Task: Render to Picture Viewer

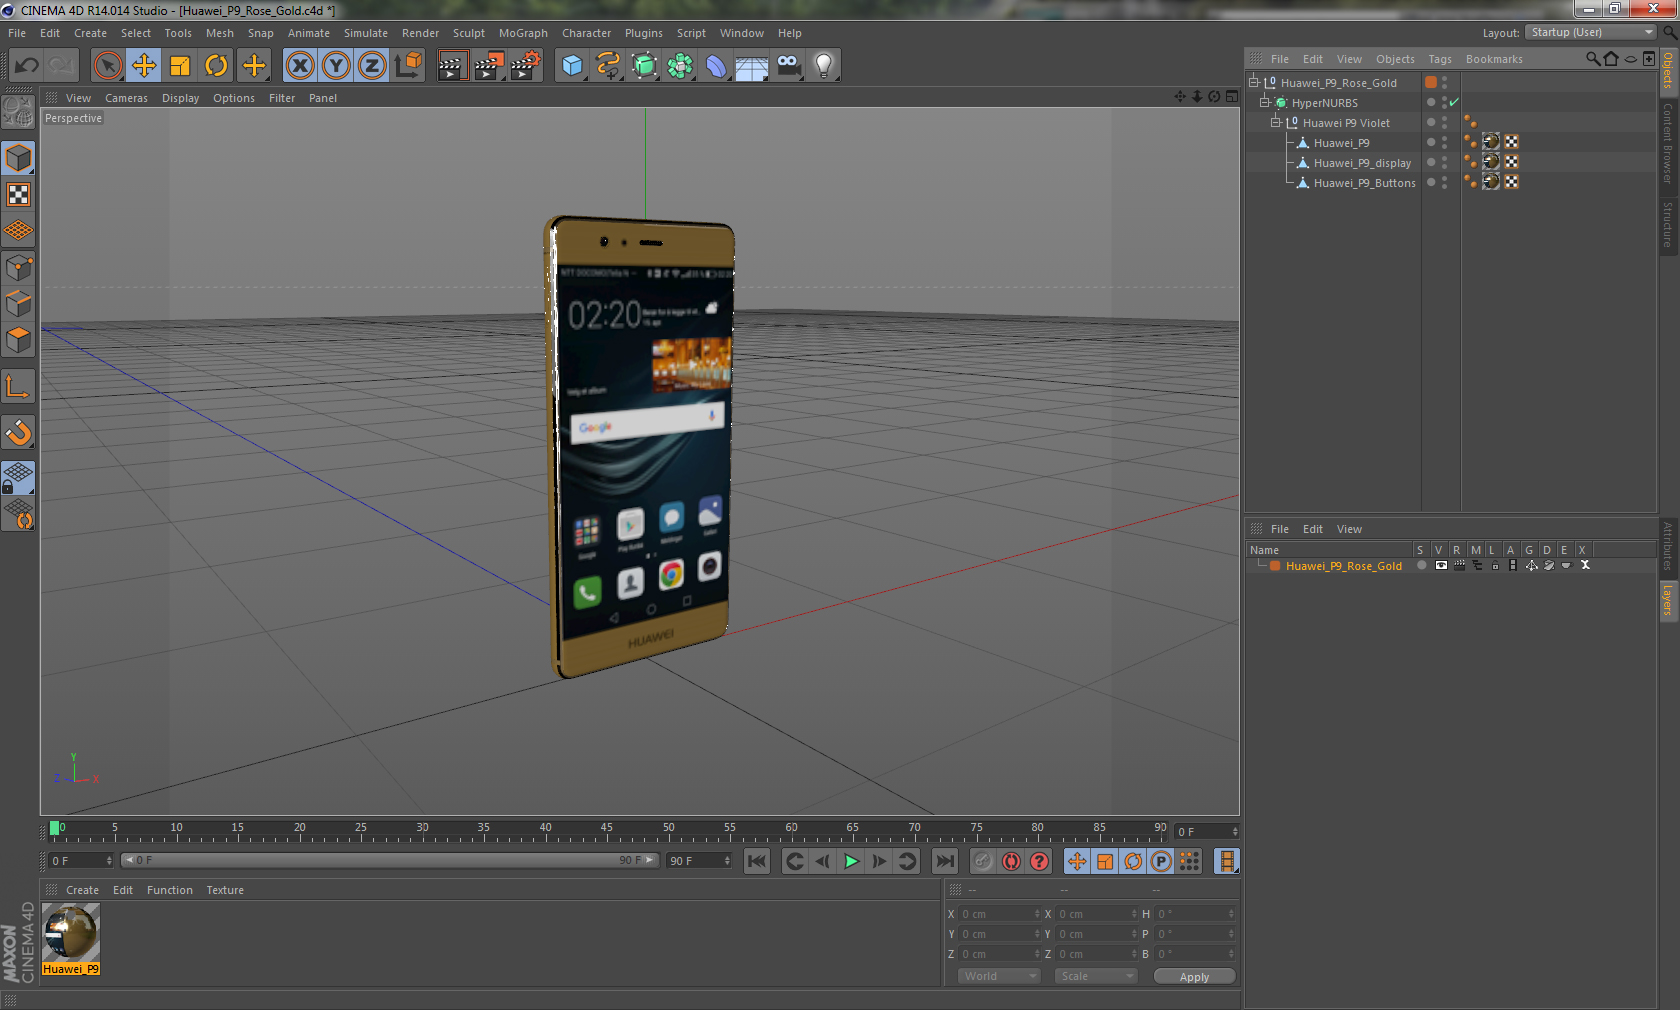Action: pos(489,66)
